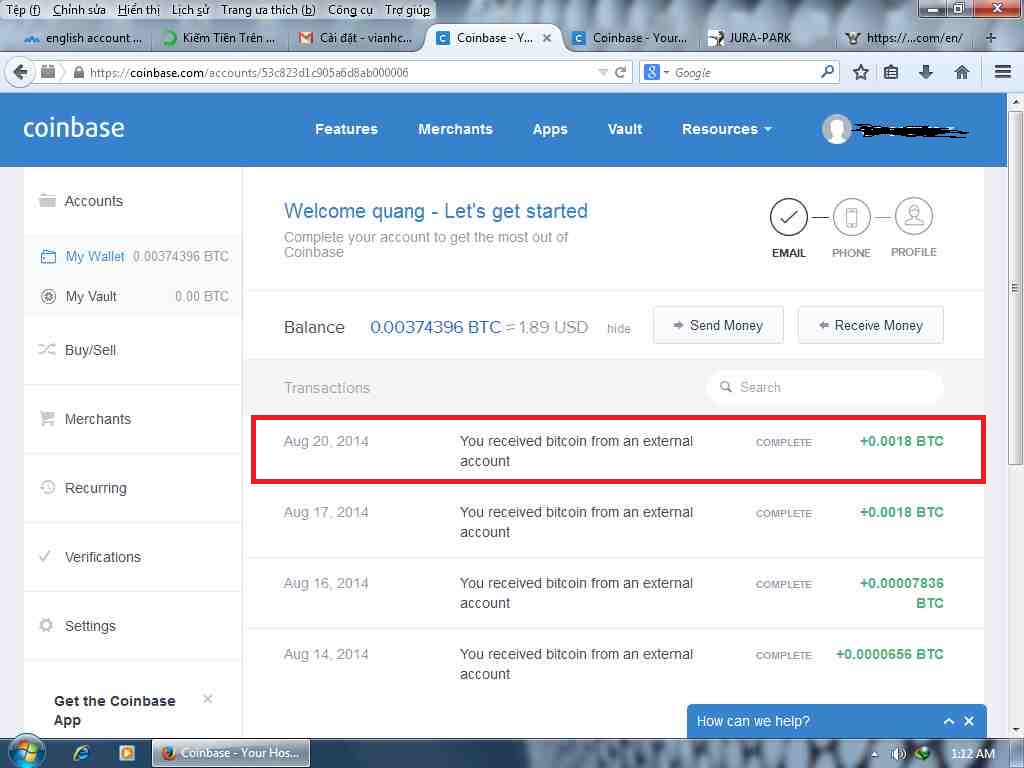This screenshot has width=1024, height=768.
Task: Click the reload page icon
Action: 620,72
